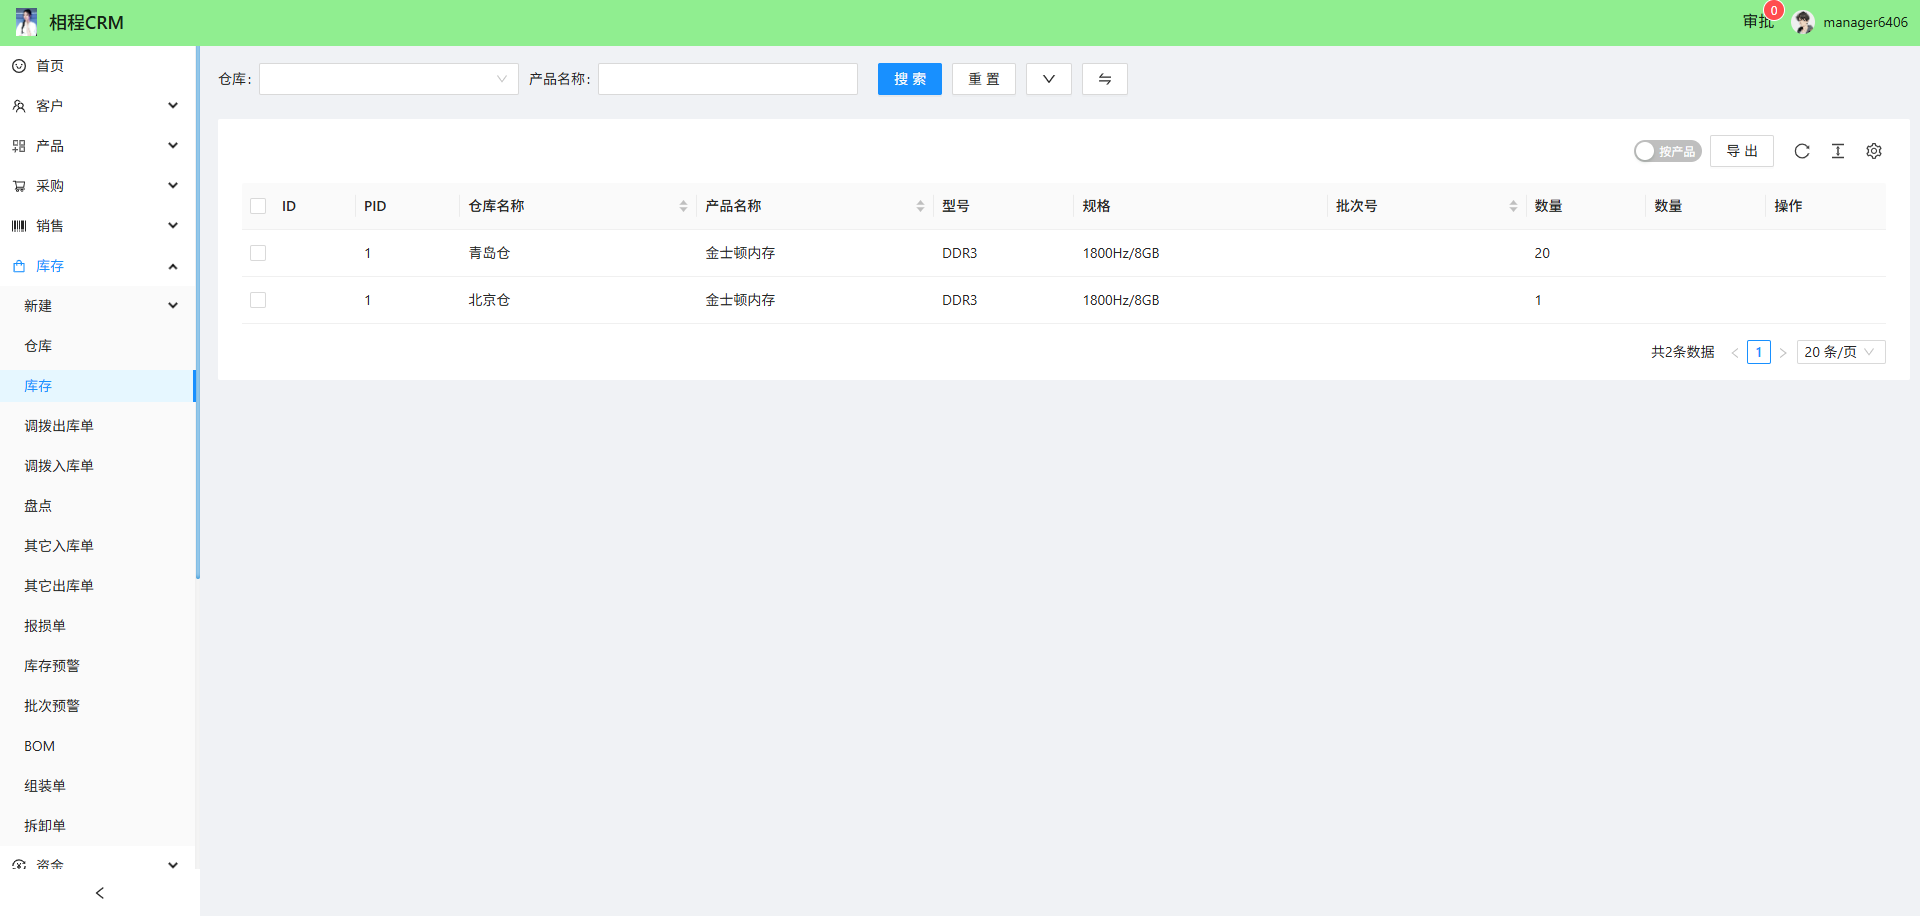1920x916 pixels.
Task: Toggle the 按产品 switch
Action: [1667, 151]
